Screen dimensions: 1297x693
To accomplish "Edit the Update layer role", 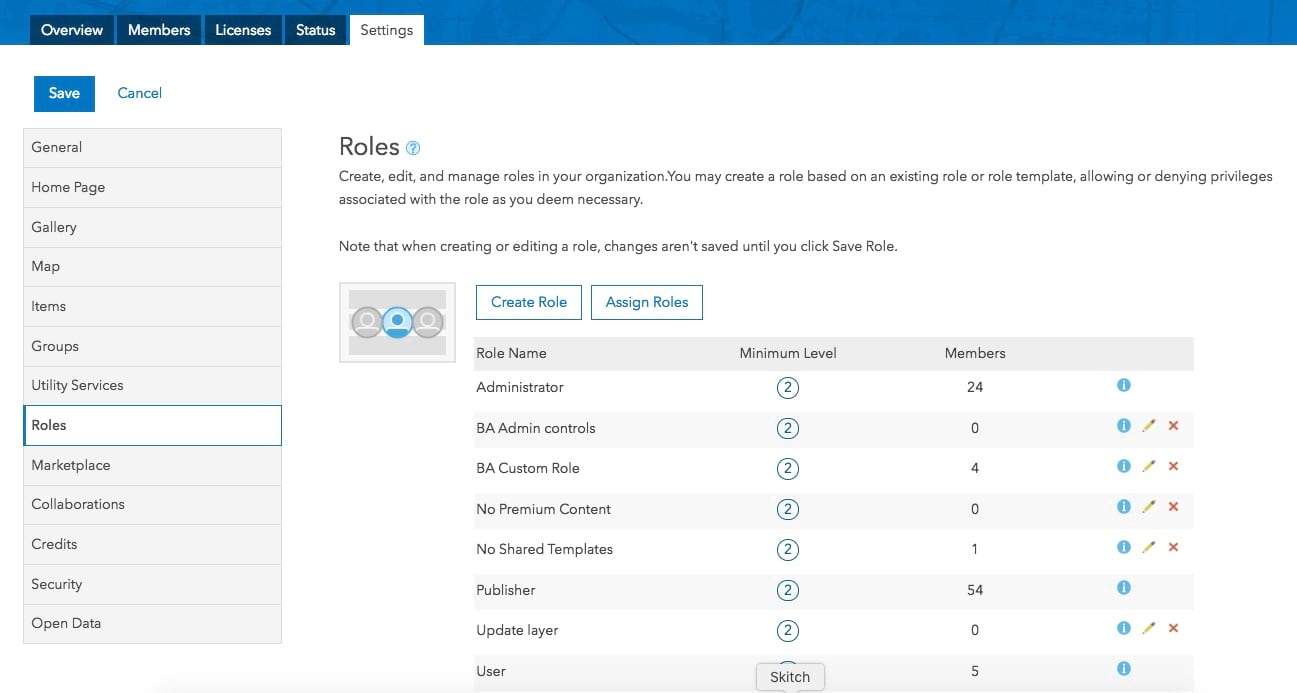I will [1148, 628].
